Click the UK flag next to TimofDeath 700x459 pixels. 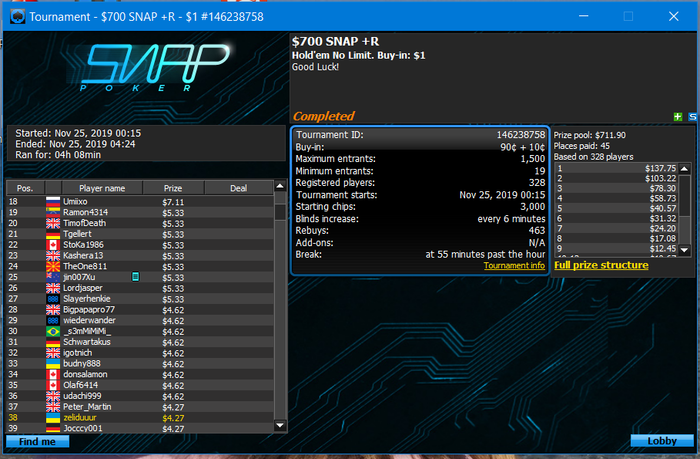(53, 223)
